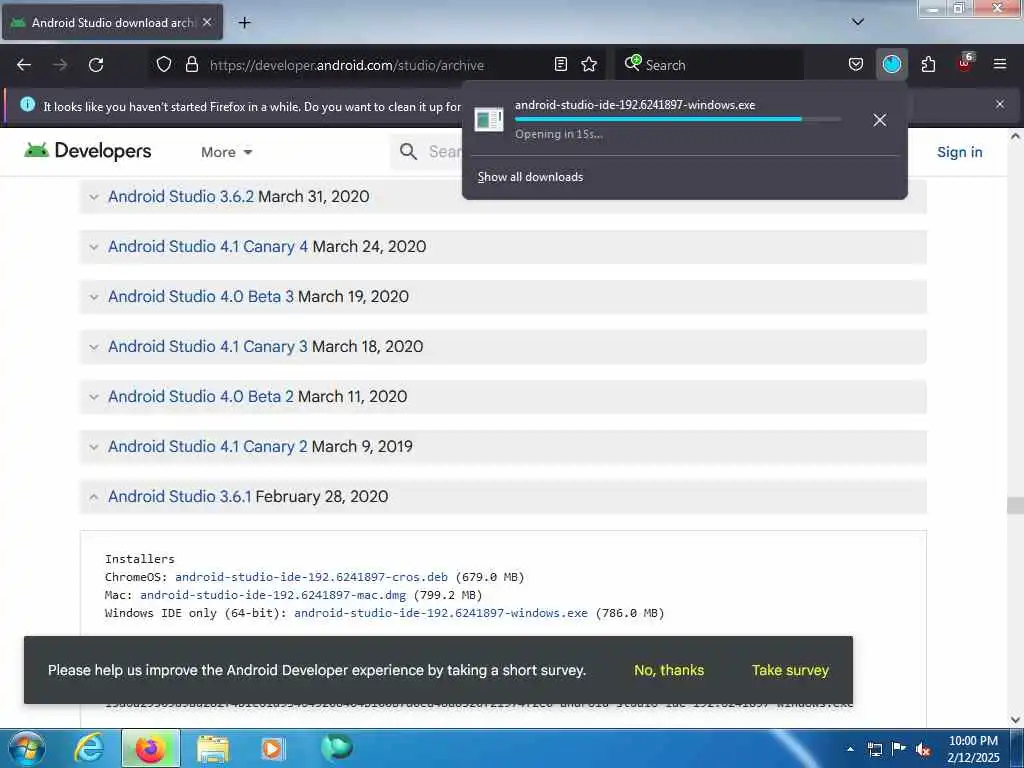Expand Android Studio 4.1 Canary 3 section
The width and height of the screenshot is (1024, 768).
(x=503, y=347)
